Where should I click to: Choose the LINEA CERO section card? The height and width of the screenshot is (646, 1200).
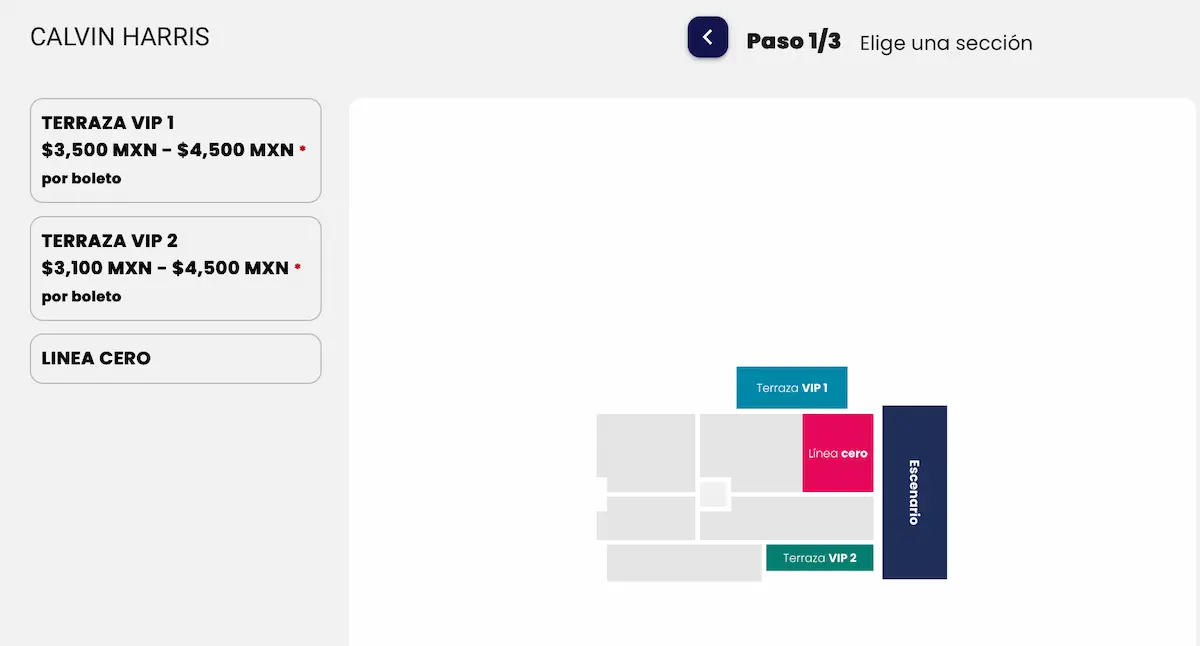click(175, 358)
